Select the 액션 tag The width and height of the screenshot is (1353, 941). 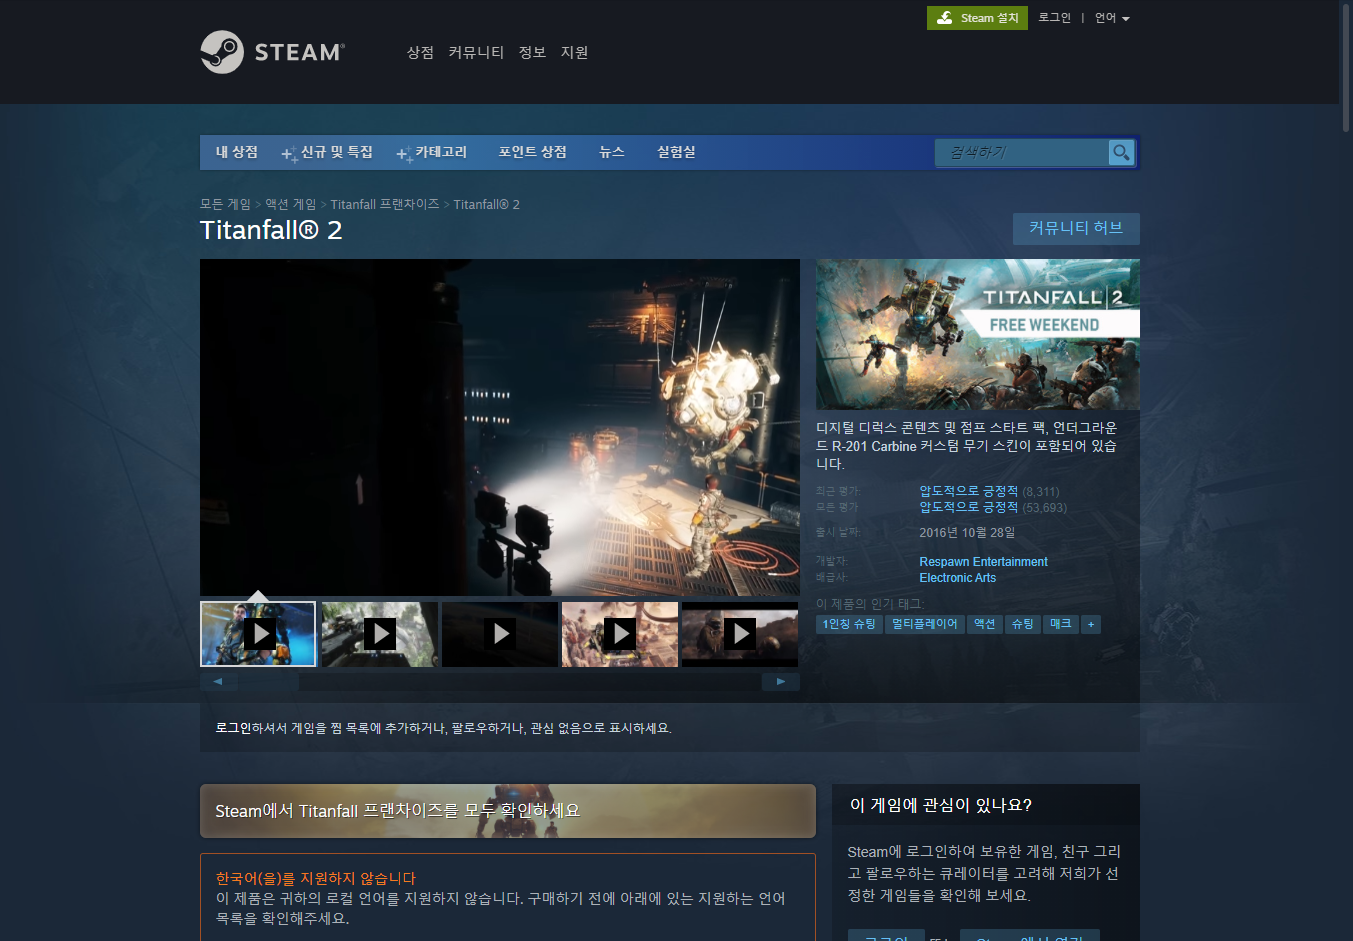985,624
